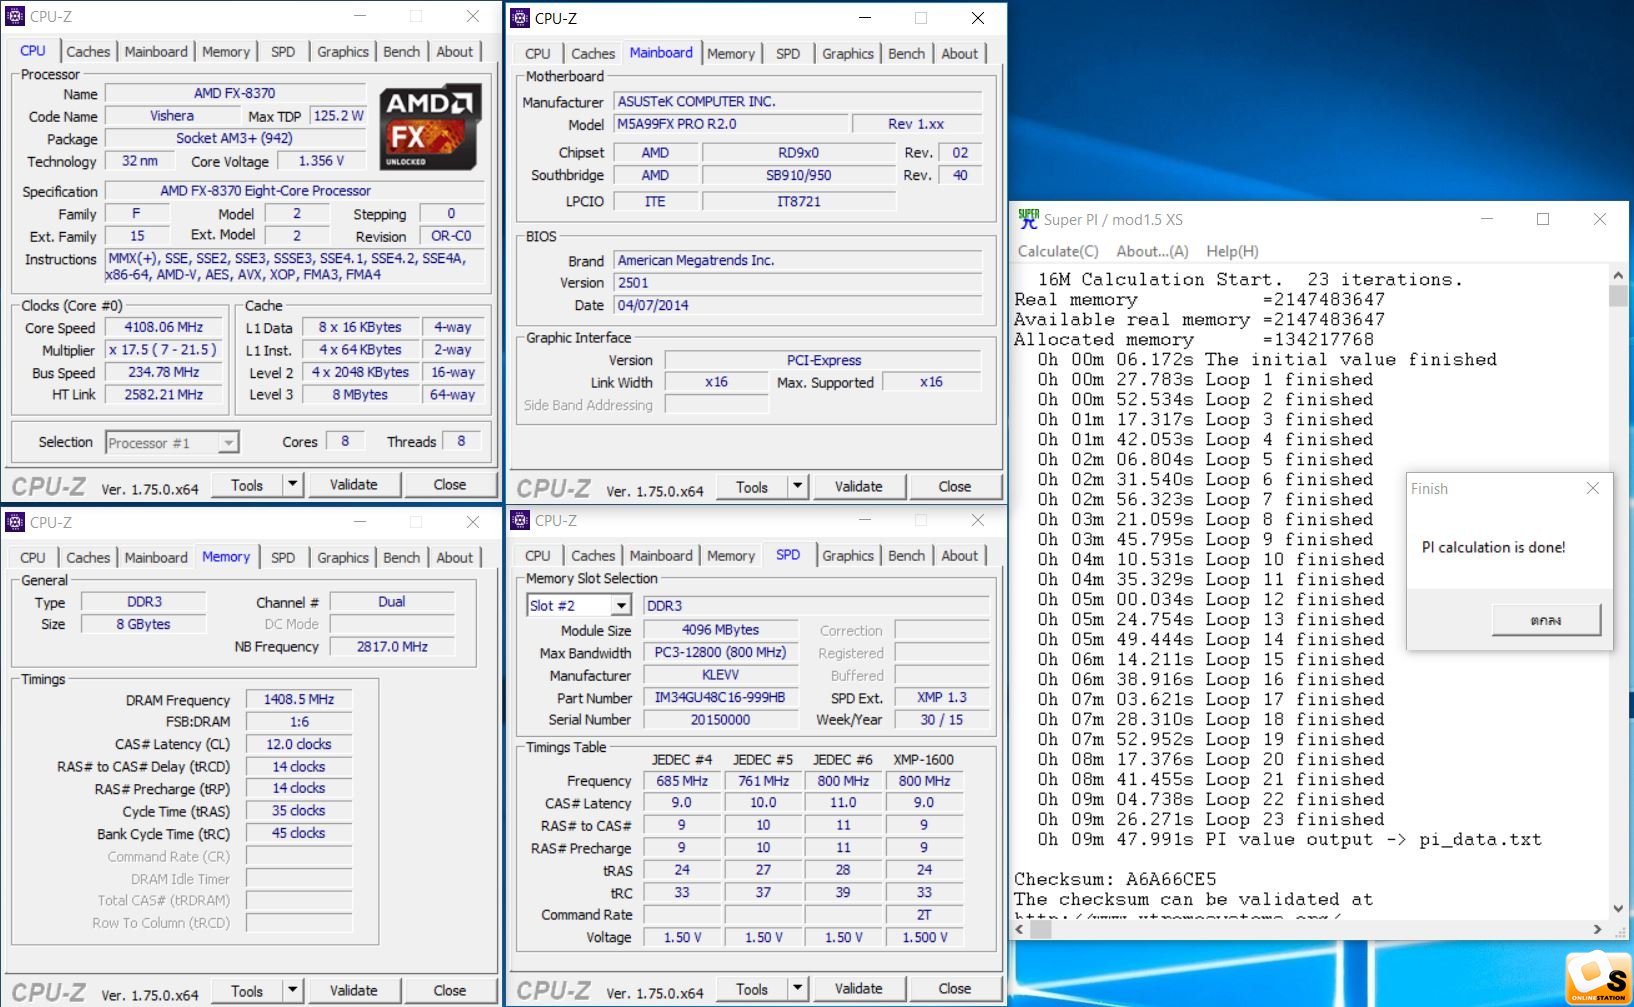Click Super PI horizontal scrollbar right arrow

(x=1597, y=930)
